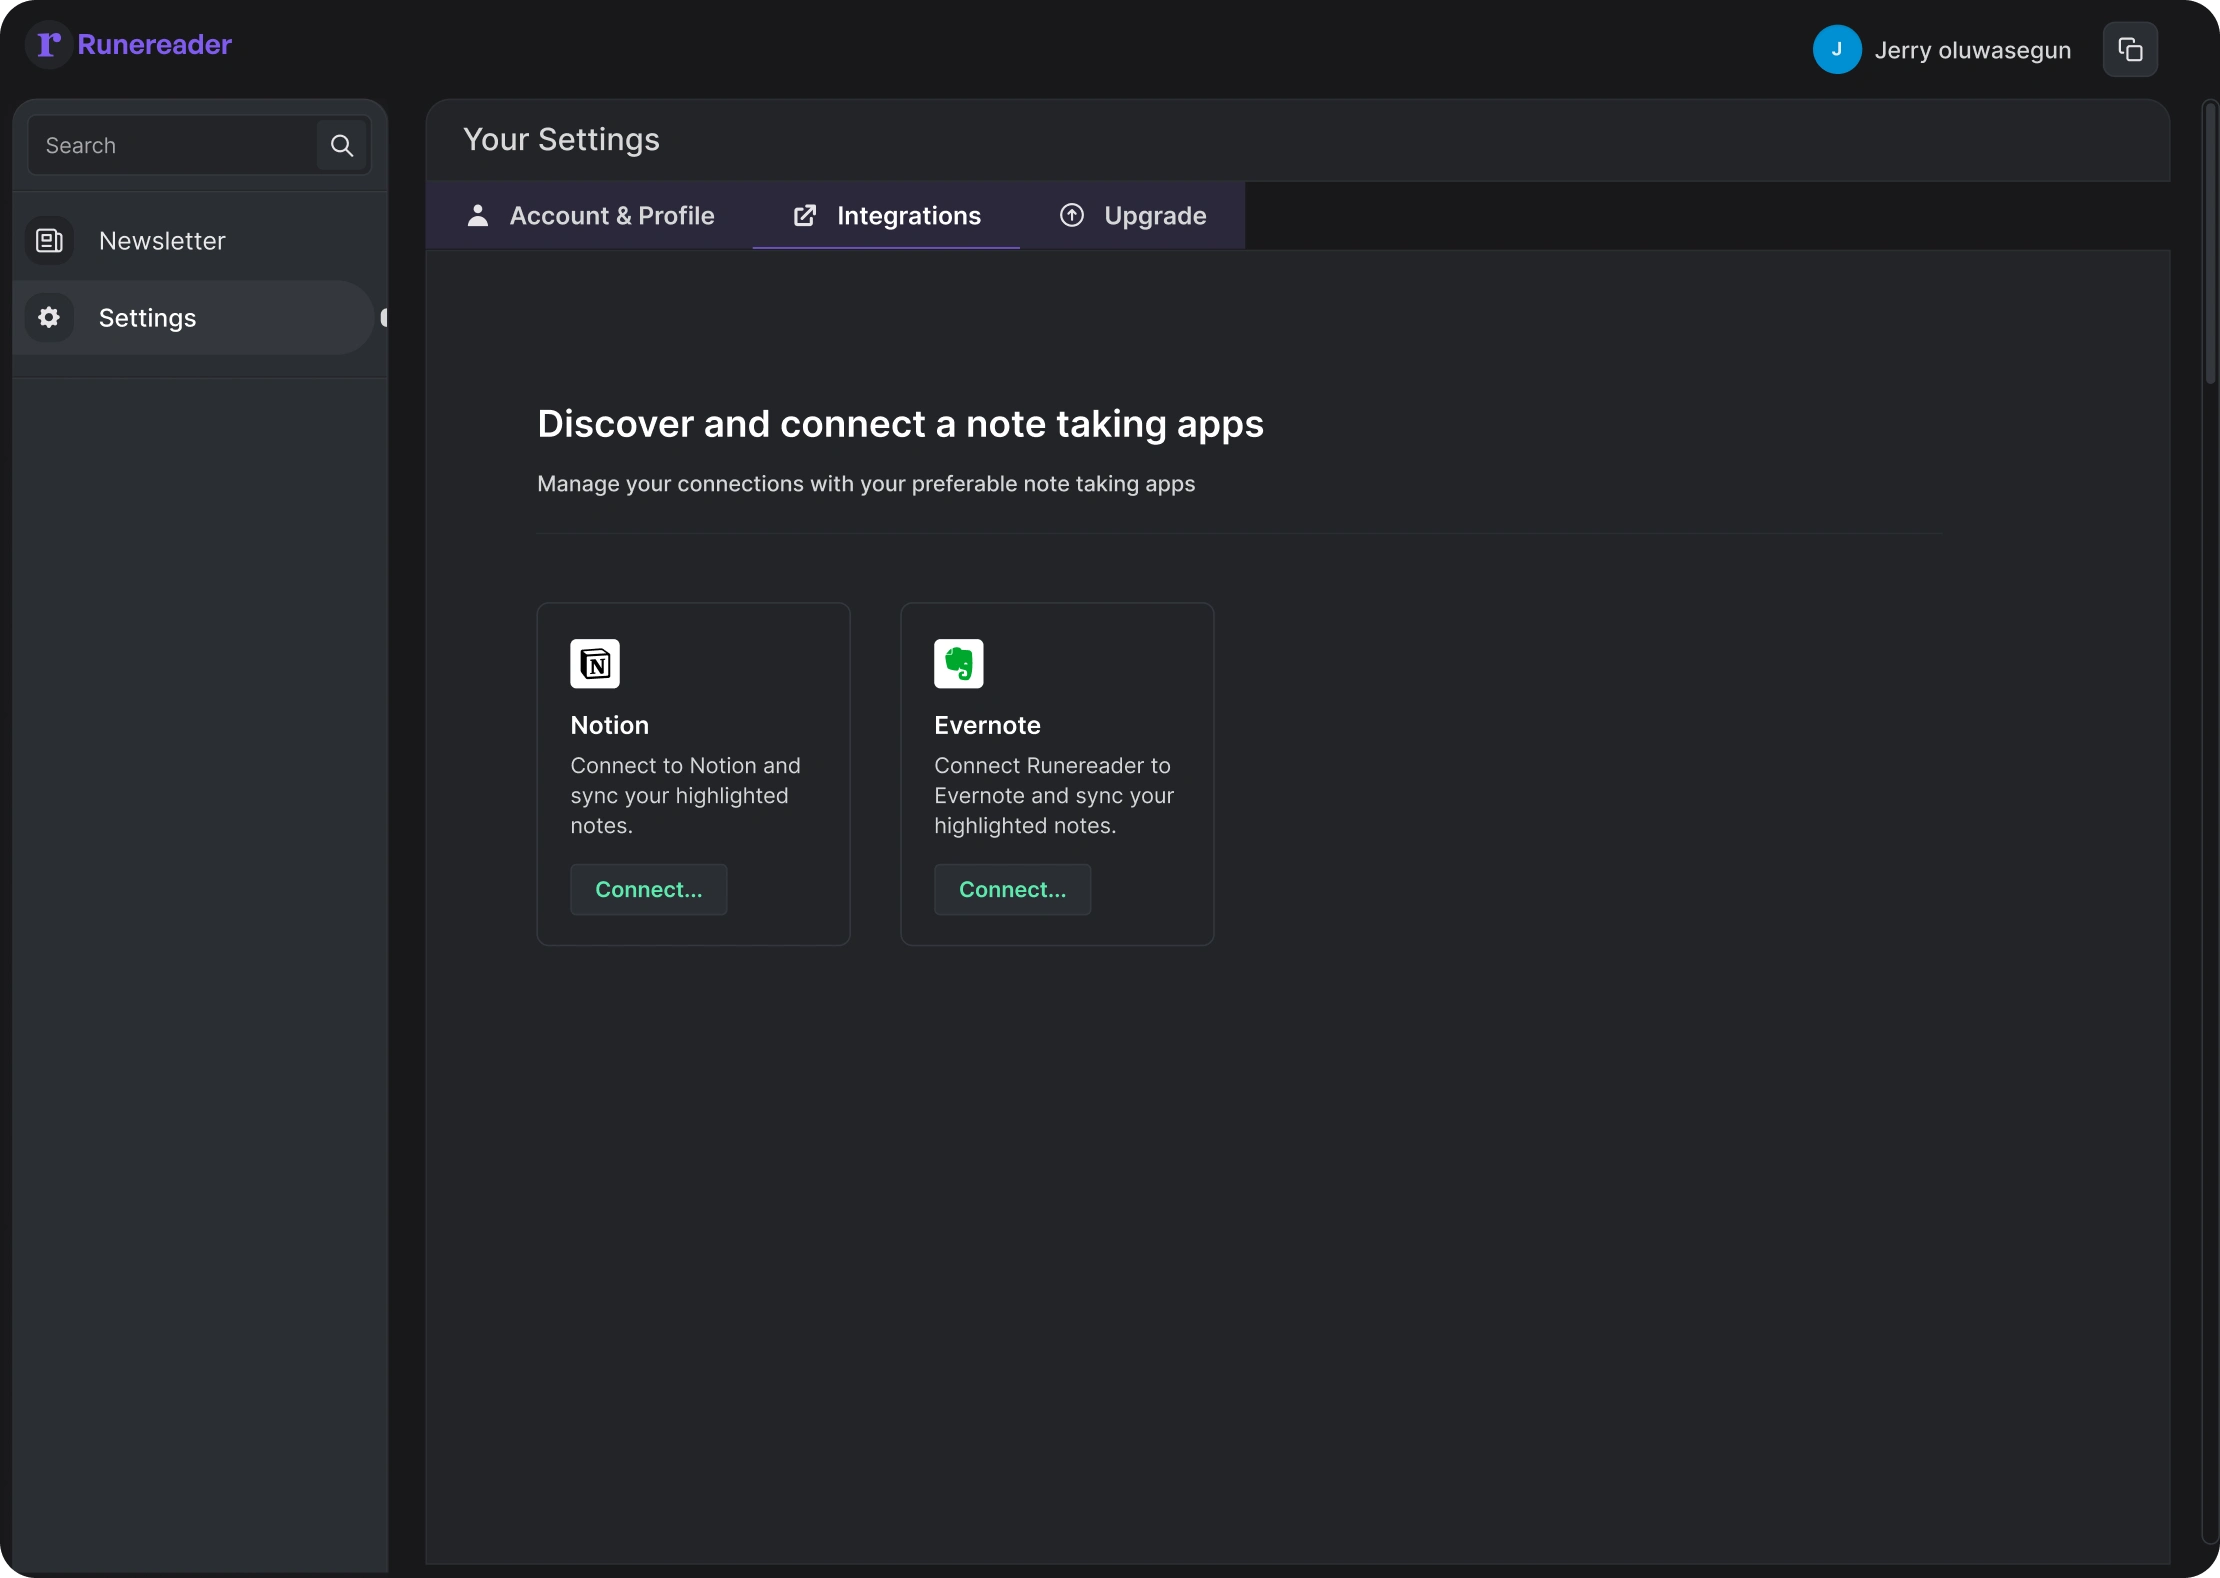Select the Integrations tab

(886, 216)
